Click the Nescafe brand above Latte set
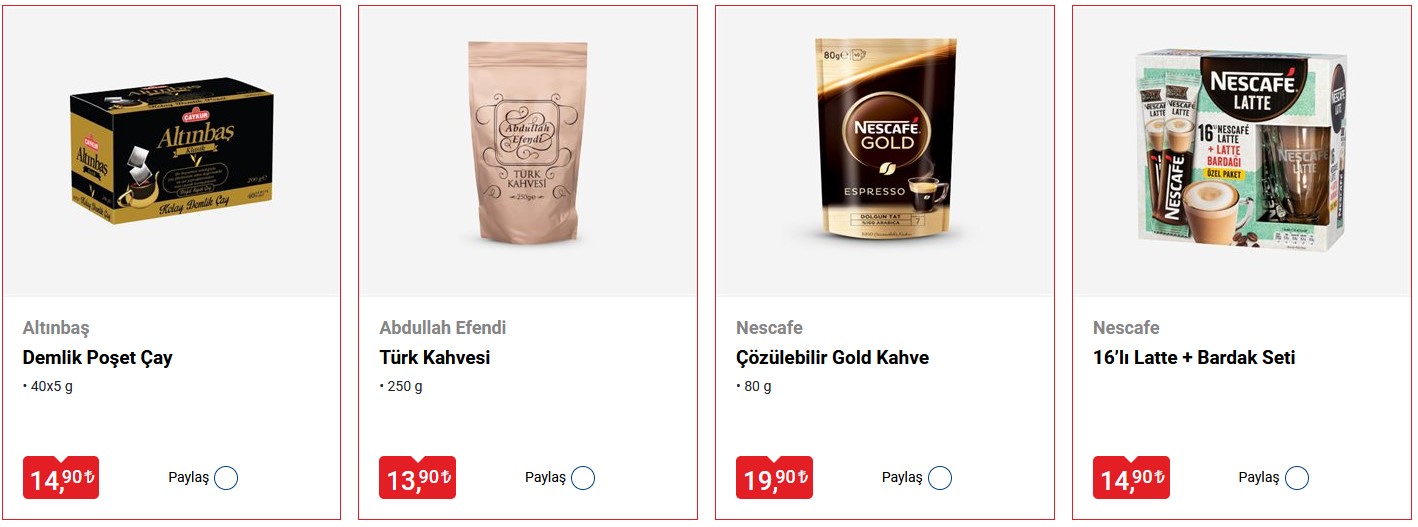 pos(1126,328)
